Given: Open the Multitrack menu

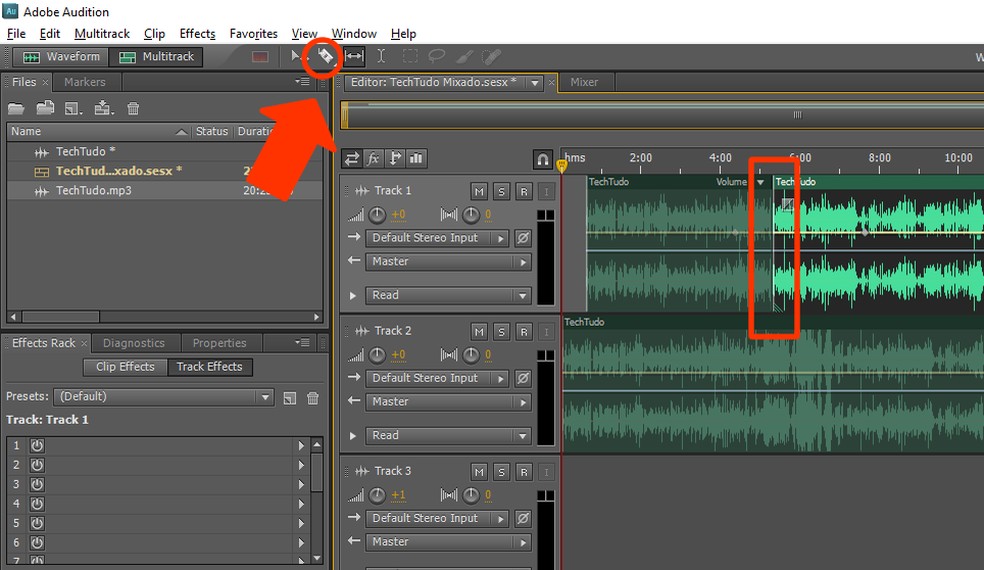Looking at the screenshot, I should coord(102,34).
